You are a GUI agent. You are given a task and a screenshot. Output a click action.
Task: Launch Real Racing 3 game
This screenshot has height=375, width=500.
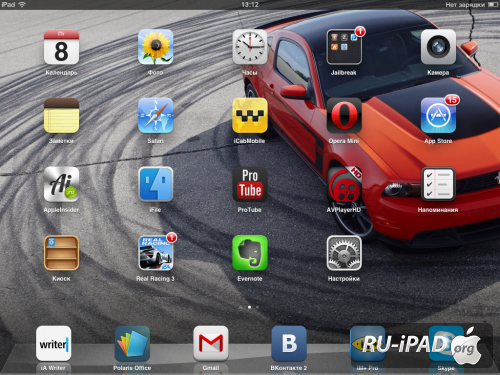click(x=156, y=253)
